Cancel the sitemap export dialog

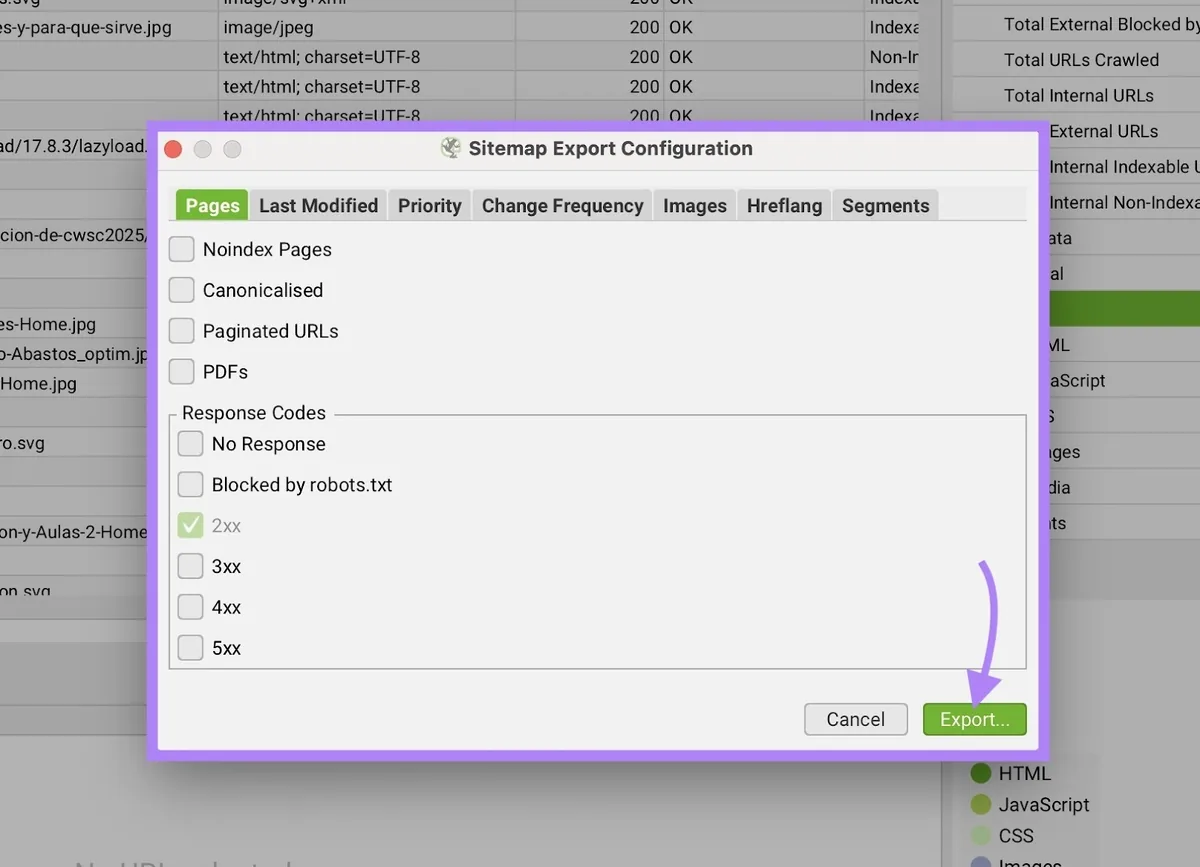[x=856, y=719]
